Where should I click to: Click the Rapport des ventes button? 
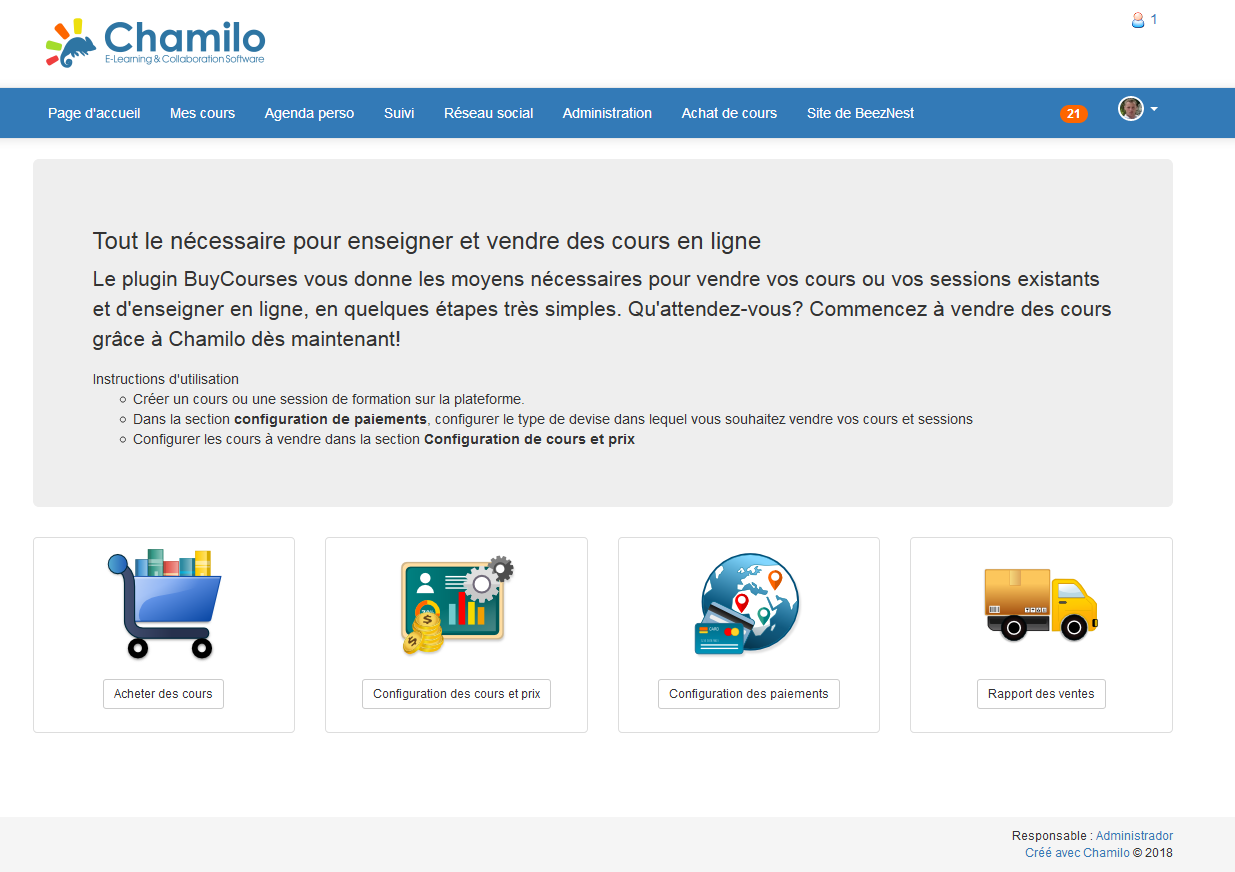(x=1041, y=693)
